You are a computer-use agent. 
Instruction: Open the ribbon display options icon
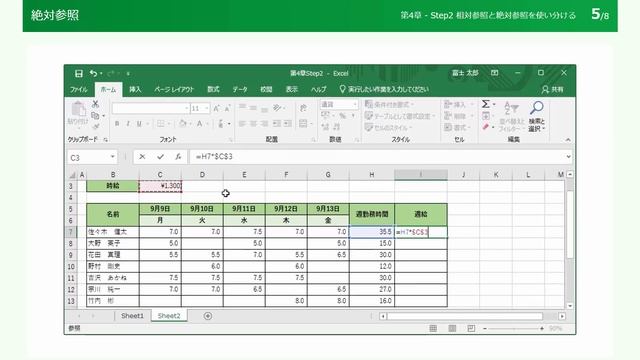494,73
